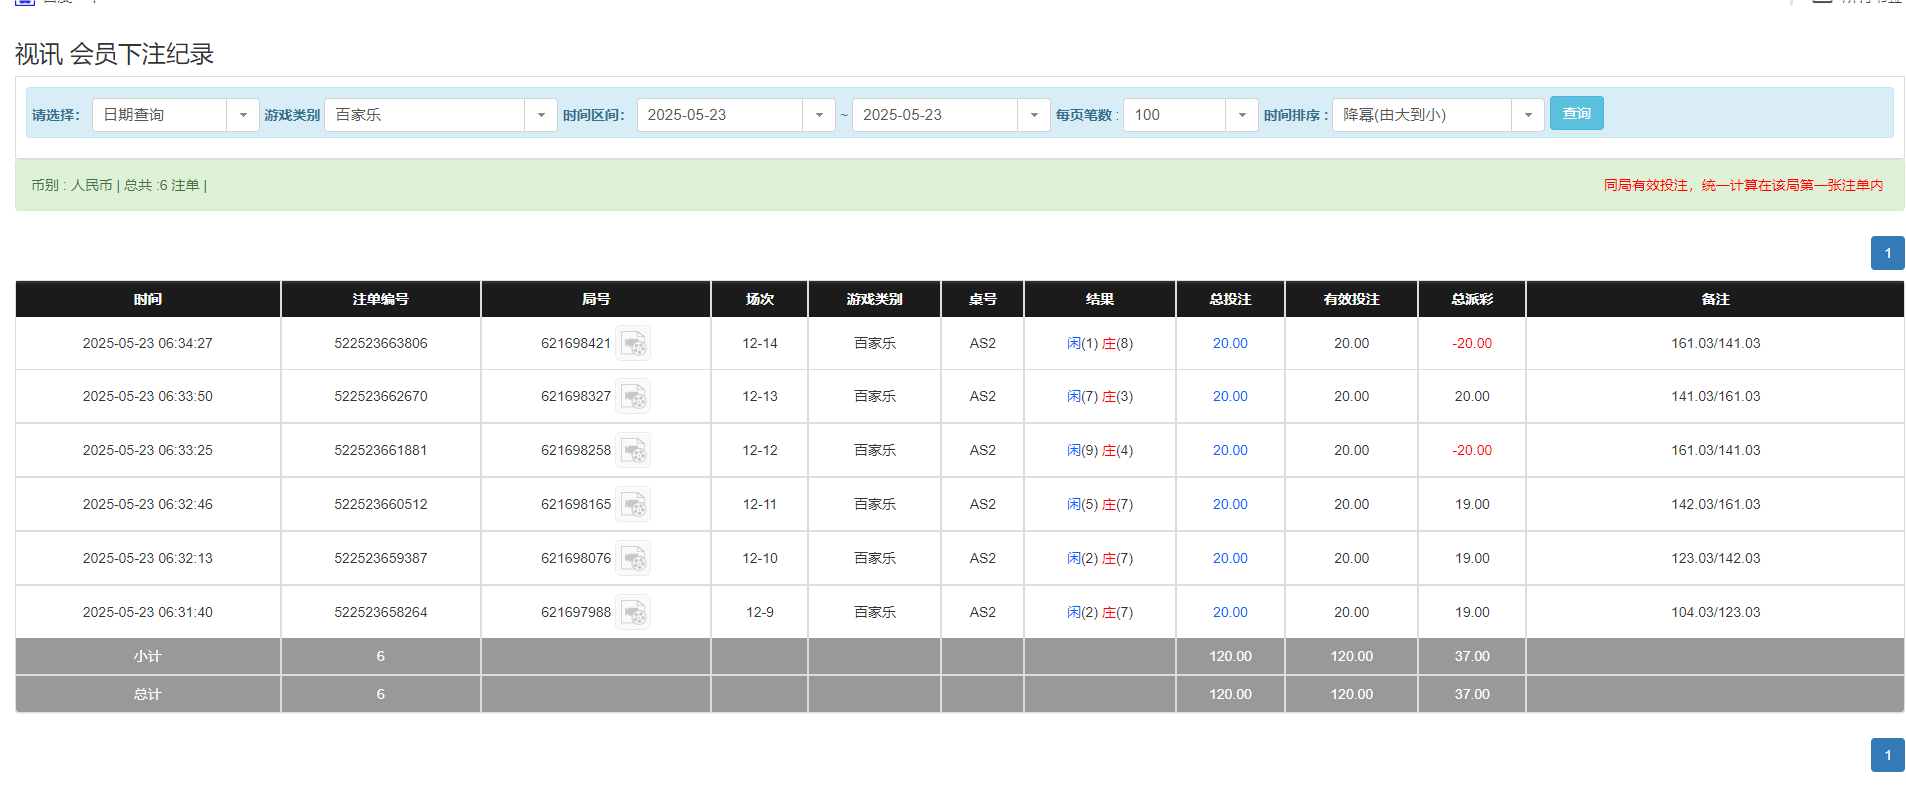Click the 查询 search button
Image resolution: width=1906 pixels, height=810 pixels.
tap(1576, 114)
